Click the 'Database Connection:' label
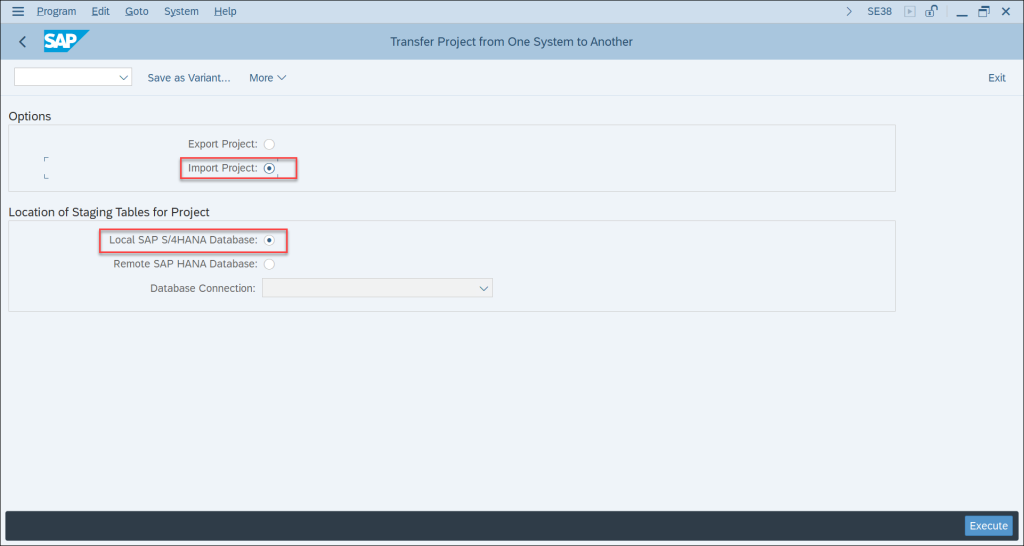Viewport: 1024px width, 546px height. 203,288
